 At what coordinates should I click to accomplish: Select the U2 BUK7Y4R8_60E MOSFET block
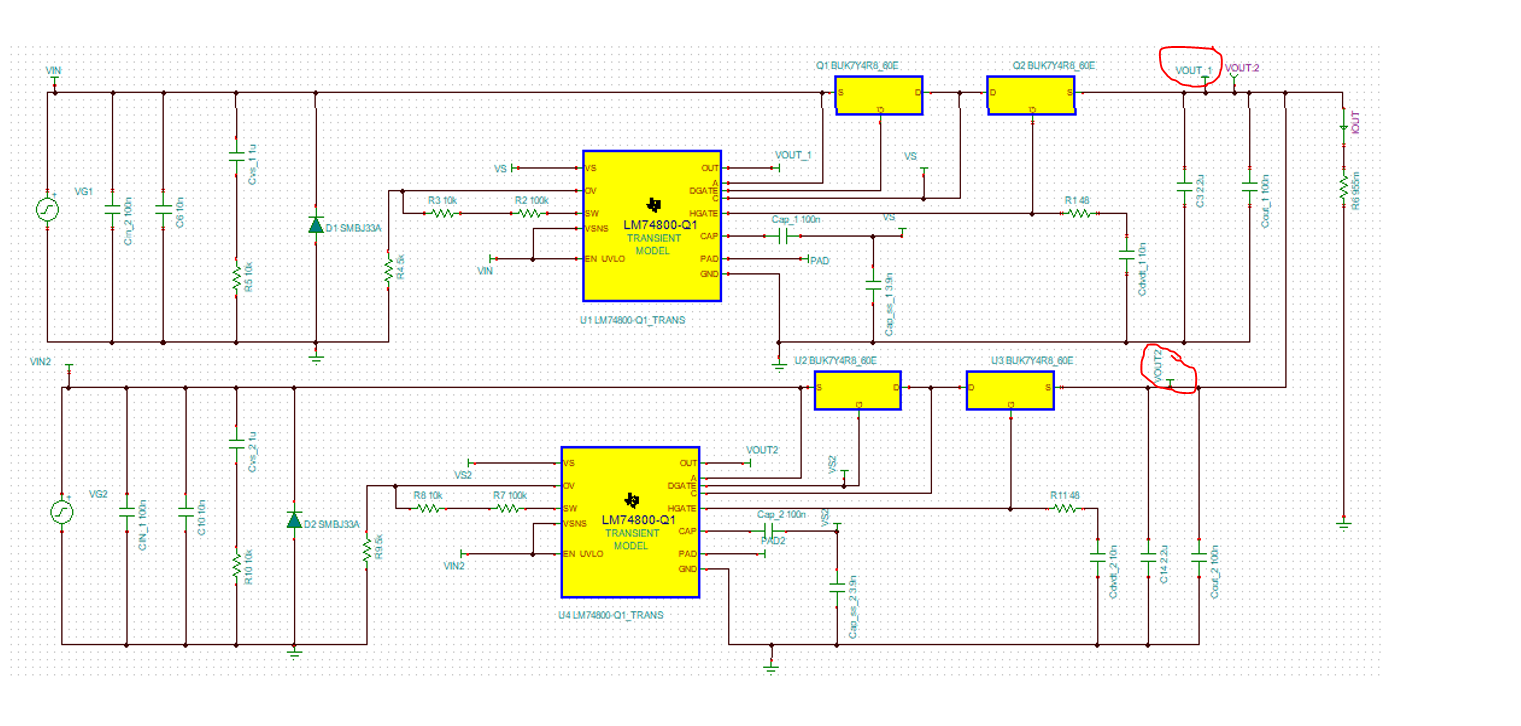point(857,390)
